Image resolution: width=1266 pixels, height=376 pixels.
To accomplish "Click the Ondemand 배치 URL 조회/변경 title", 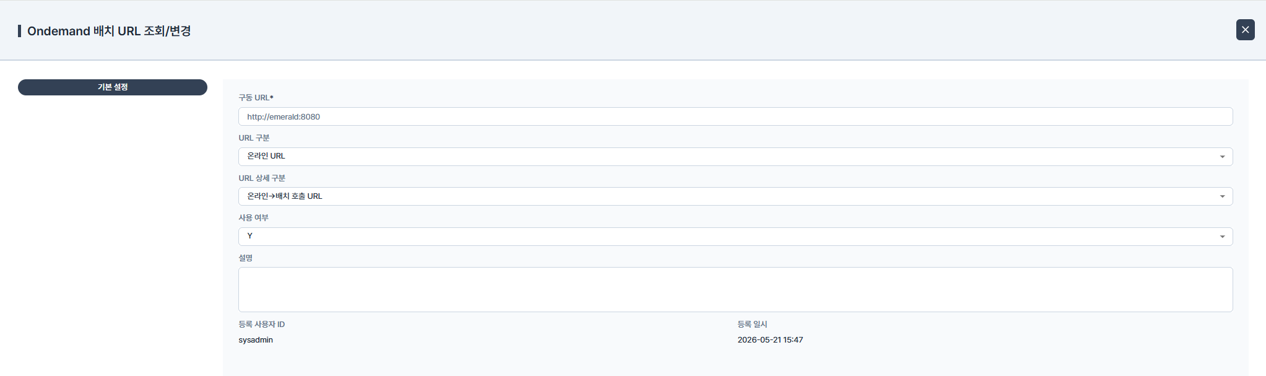I will point(109,31).
